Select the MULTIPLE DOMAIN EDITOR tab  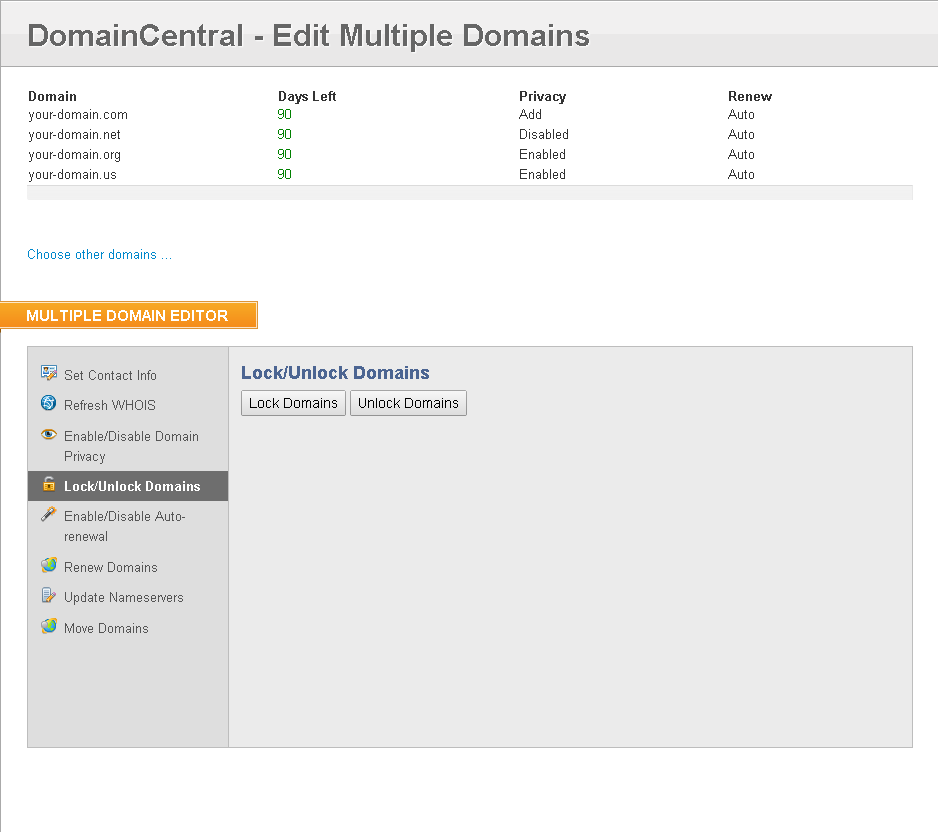pos(129,315)
